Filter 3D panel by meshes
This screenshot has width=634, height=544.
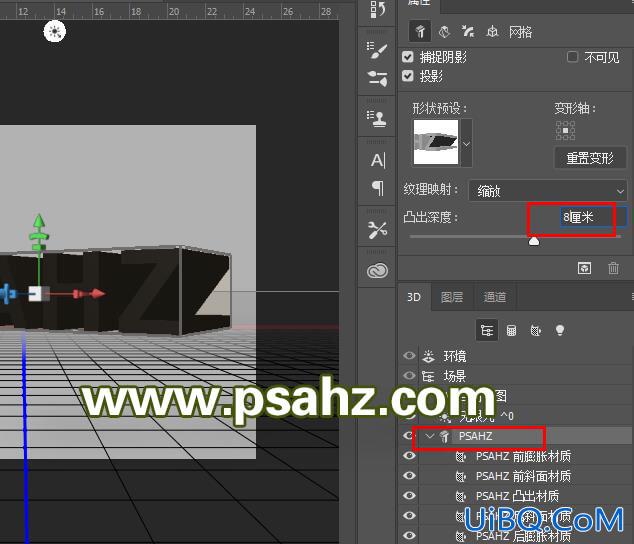click(511, 330)
